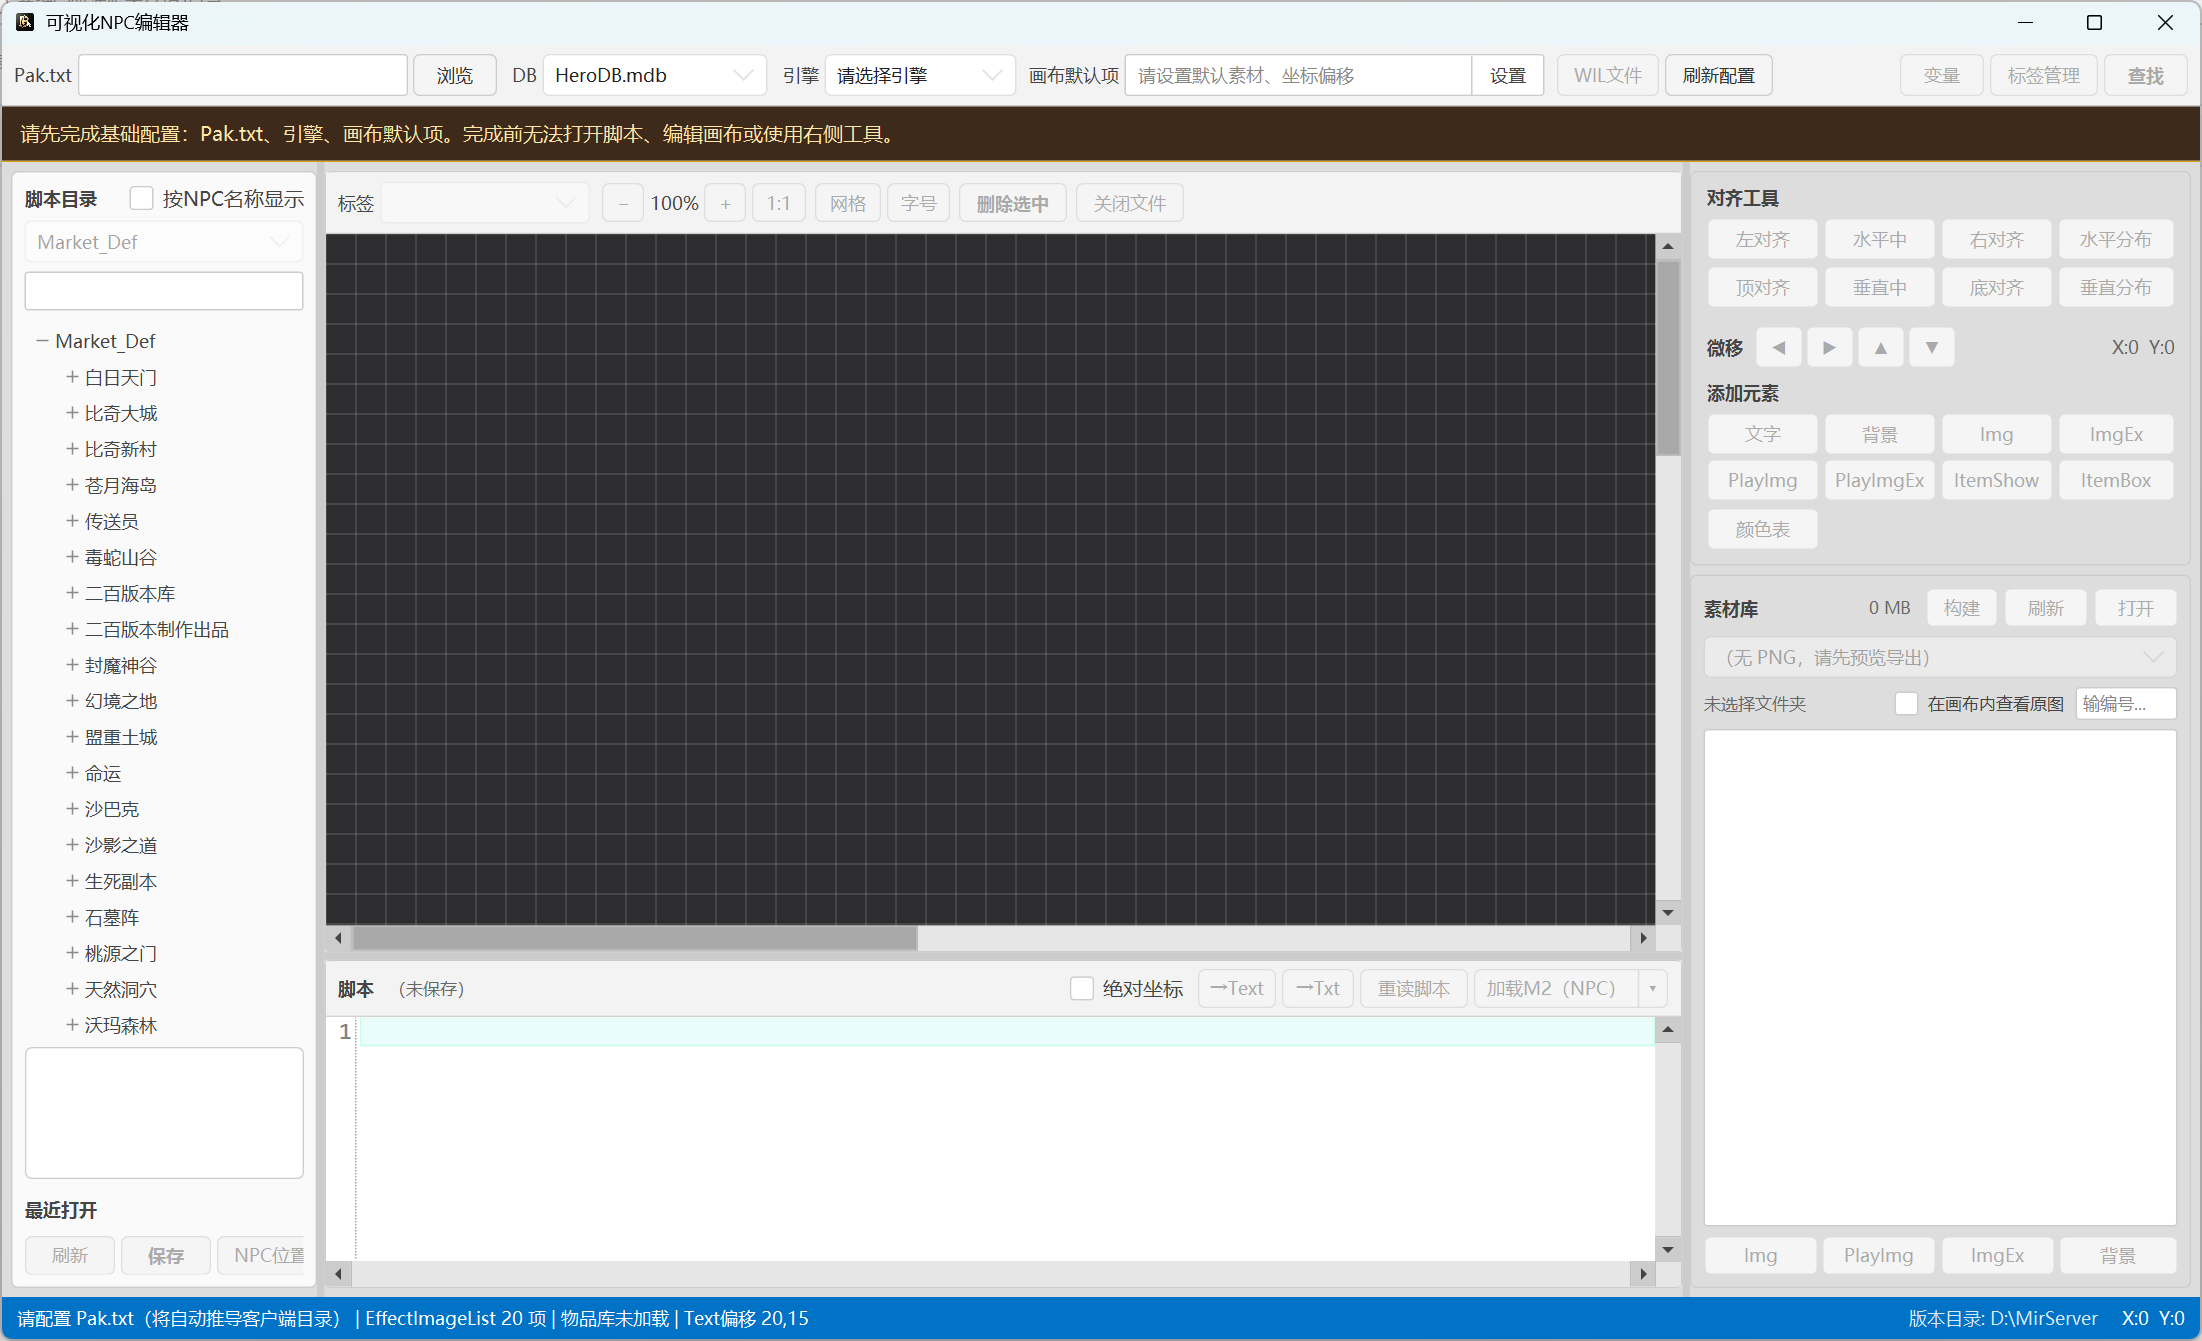Select 沃玛森林 in script tree

[x=121, y=1025]
